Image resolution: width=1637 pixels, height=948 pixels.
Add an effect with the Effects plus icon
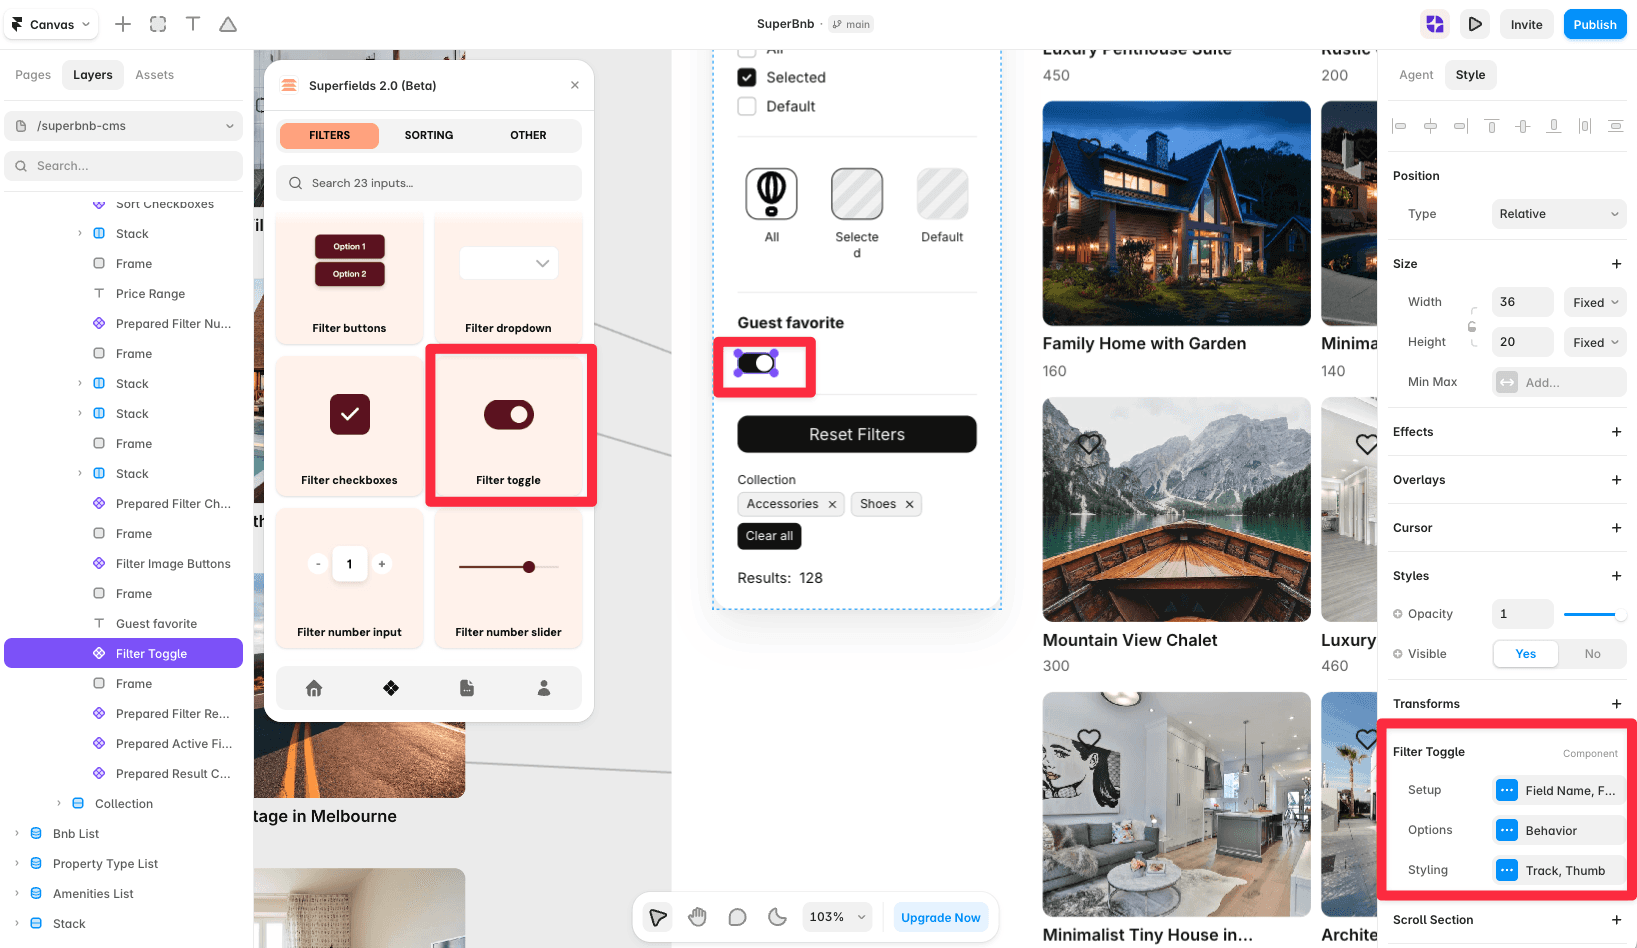1616,432
